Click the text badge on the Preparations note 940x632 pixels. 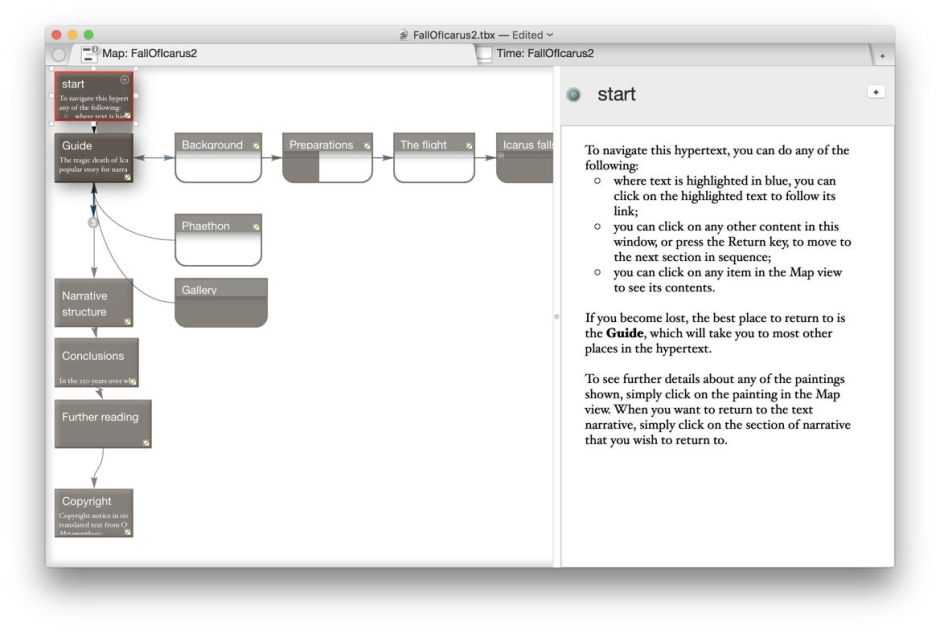(368, 145)
